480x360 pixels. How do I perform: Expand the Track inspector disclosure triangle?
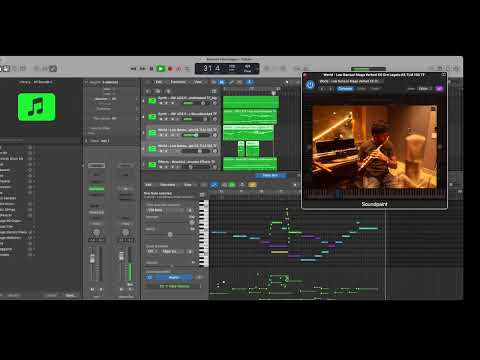86,141
